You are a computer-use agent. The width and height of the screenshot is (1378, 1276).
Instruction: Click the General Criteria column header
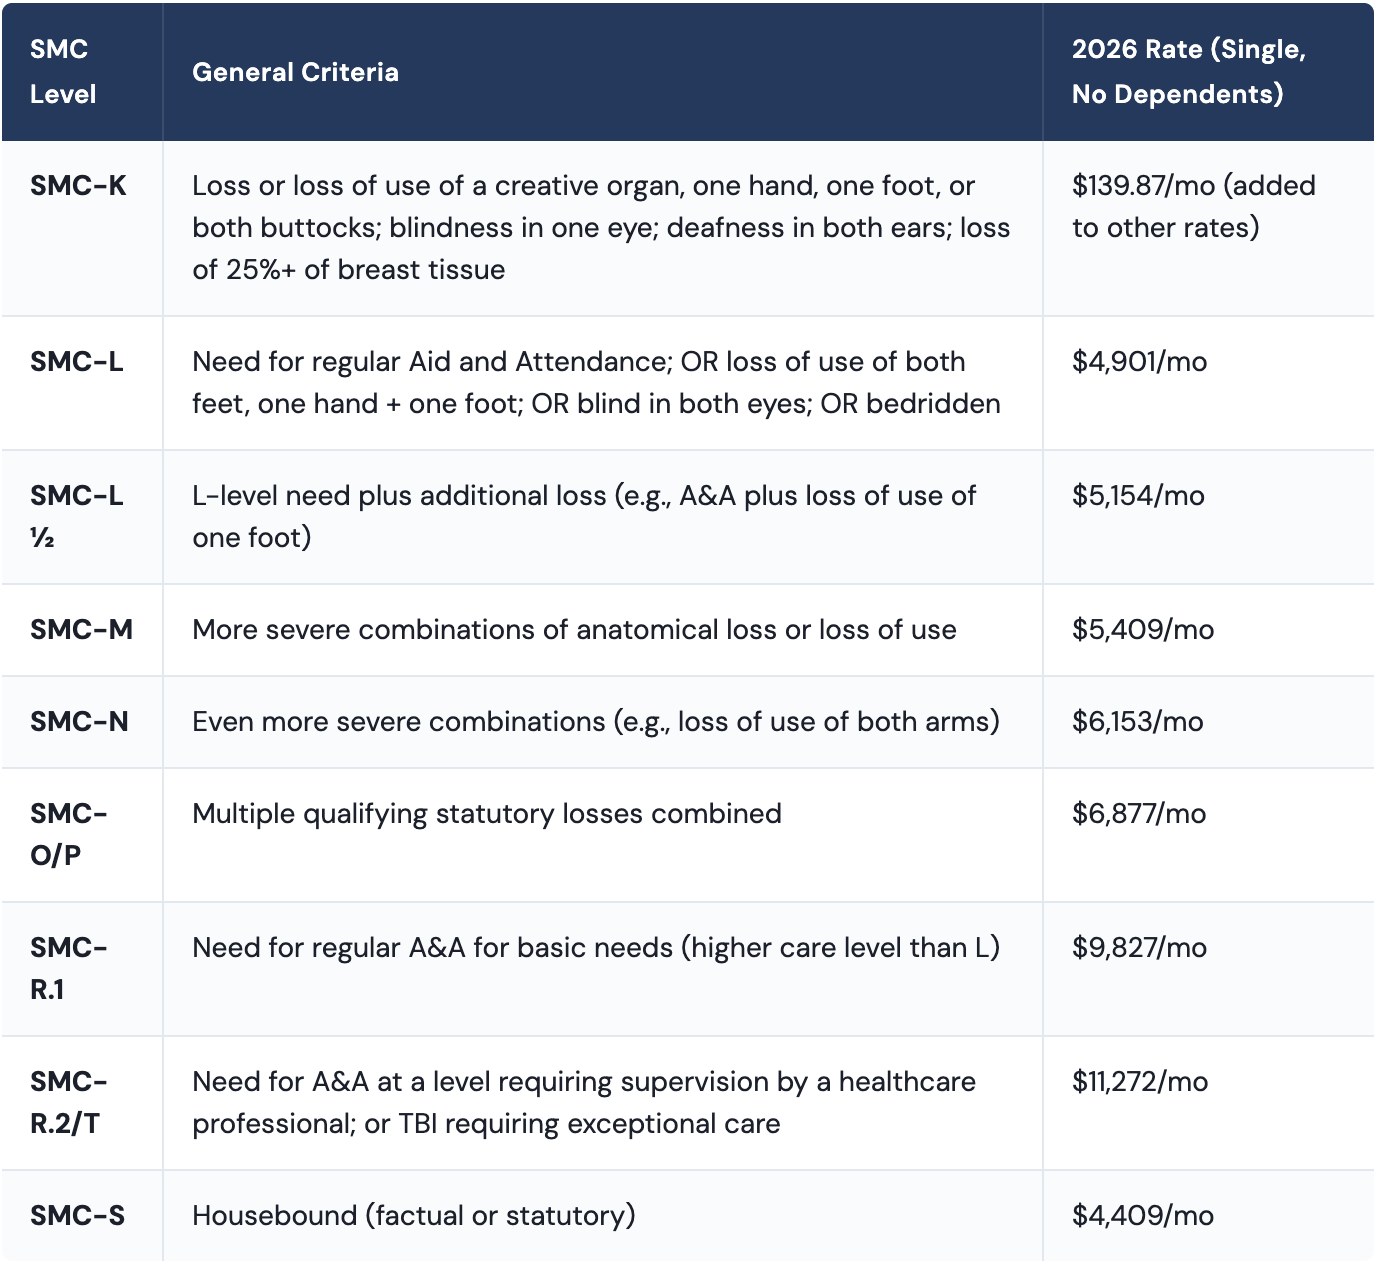295,72
